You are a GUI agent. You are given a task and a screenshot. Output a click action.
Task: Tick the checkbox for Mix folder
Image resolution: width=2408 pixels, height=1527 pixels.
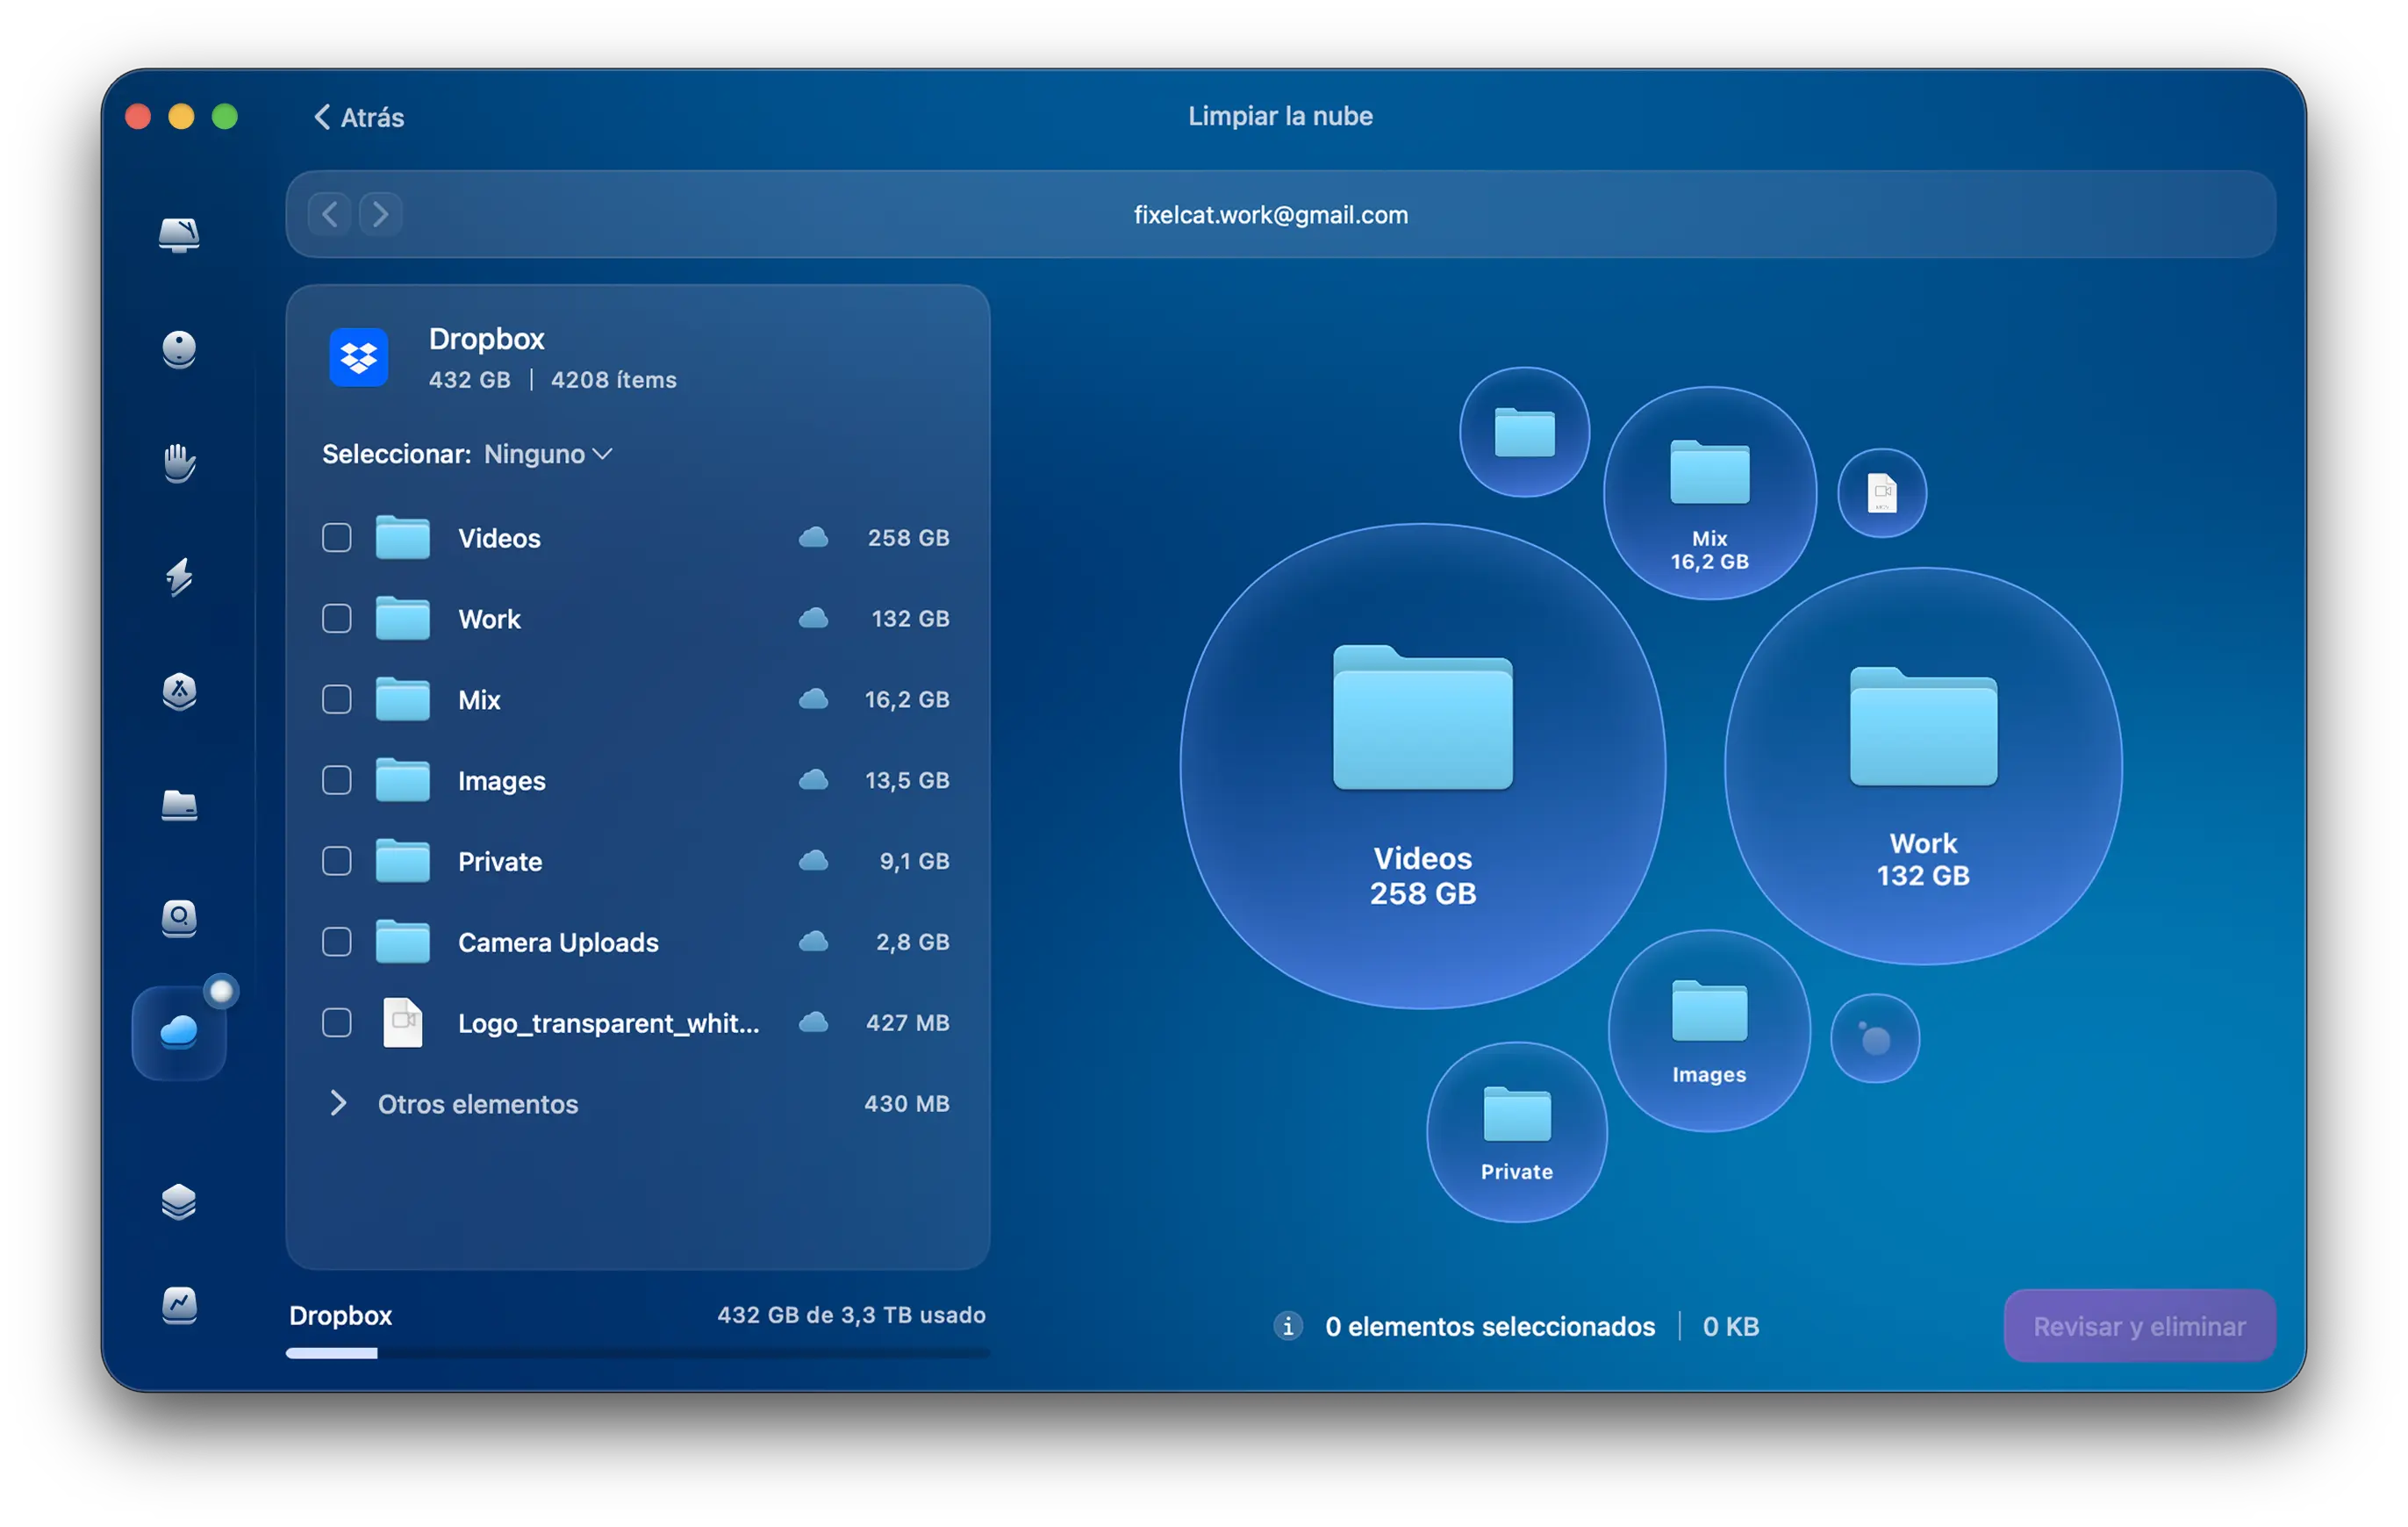click(337, 700)
